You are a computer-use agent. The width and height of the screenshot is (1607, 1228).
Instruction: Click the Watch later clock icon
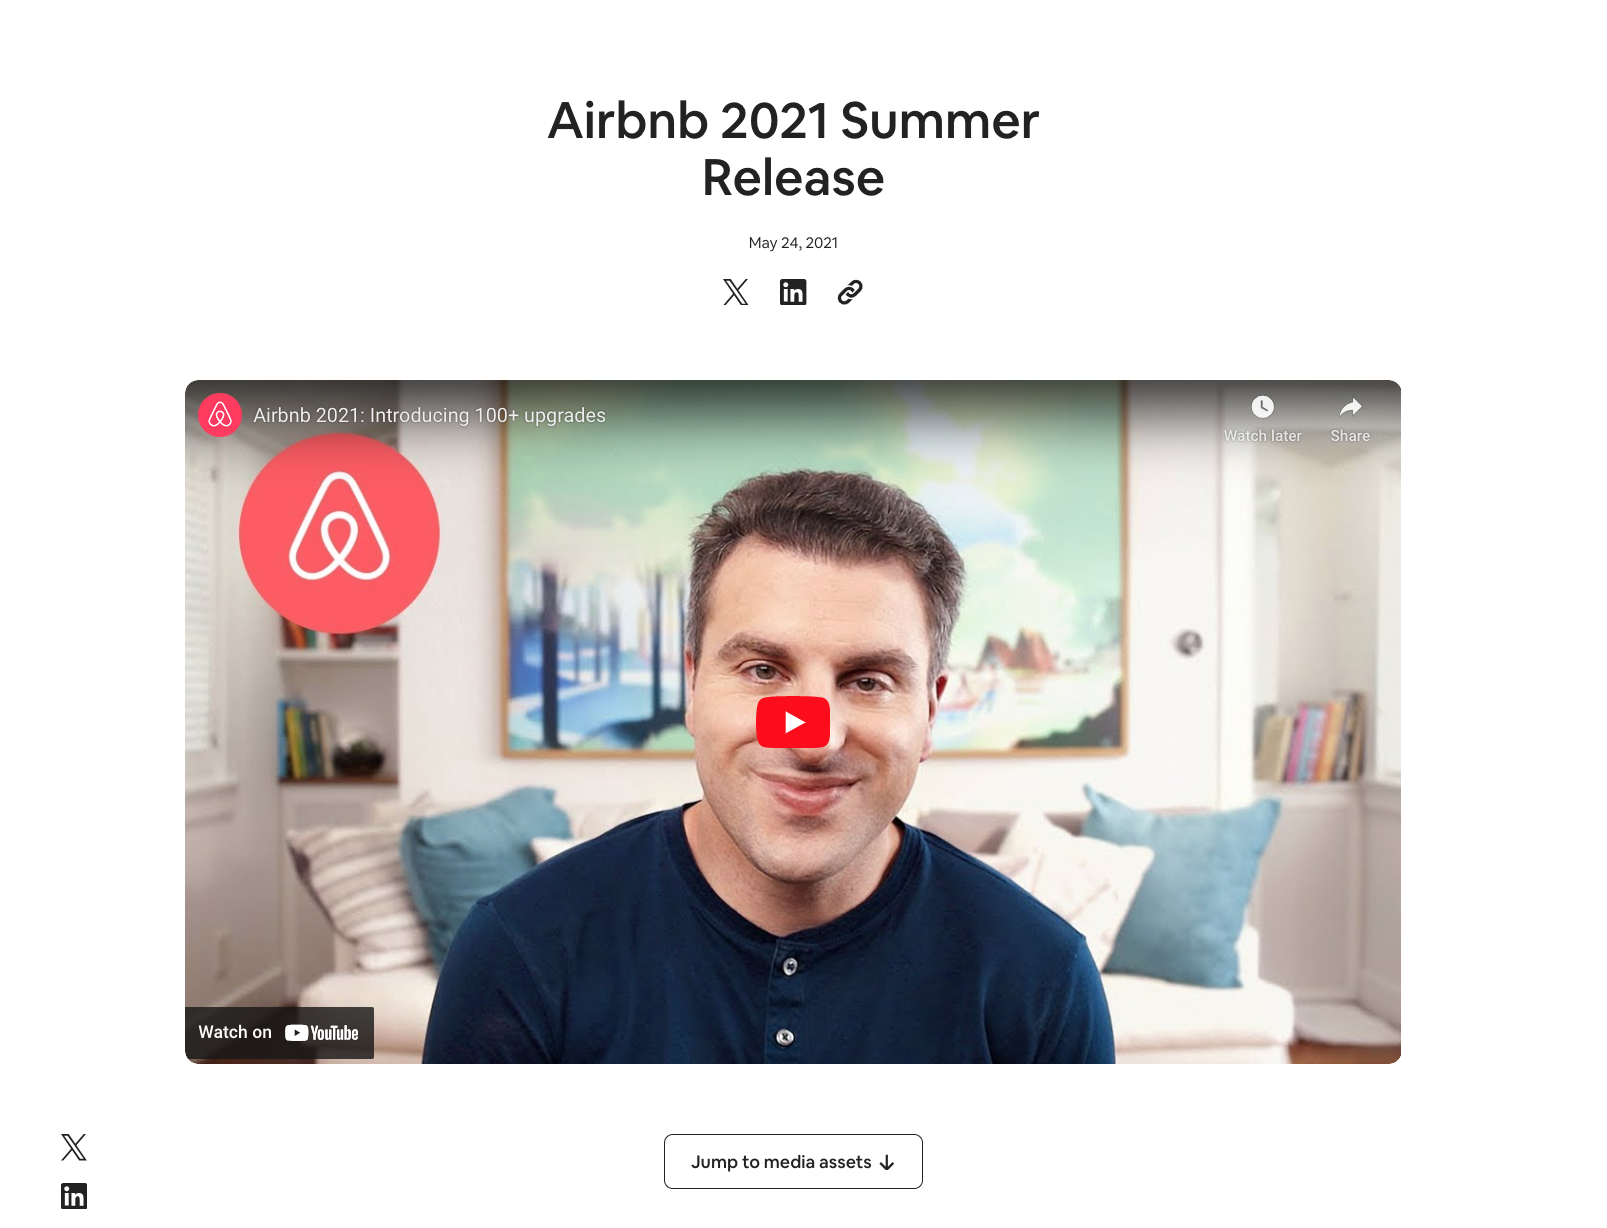point(1263,407)
